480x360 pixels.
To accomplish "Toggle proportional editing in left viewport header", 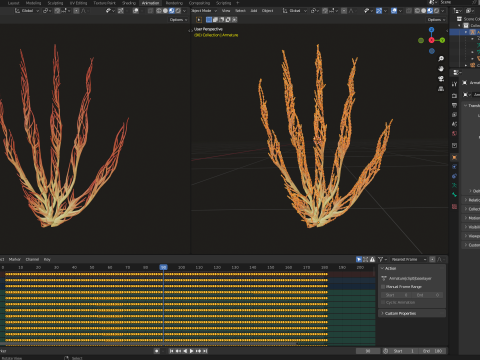I will coord(76,11).
